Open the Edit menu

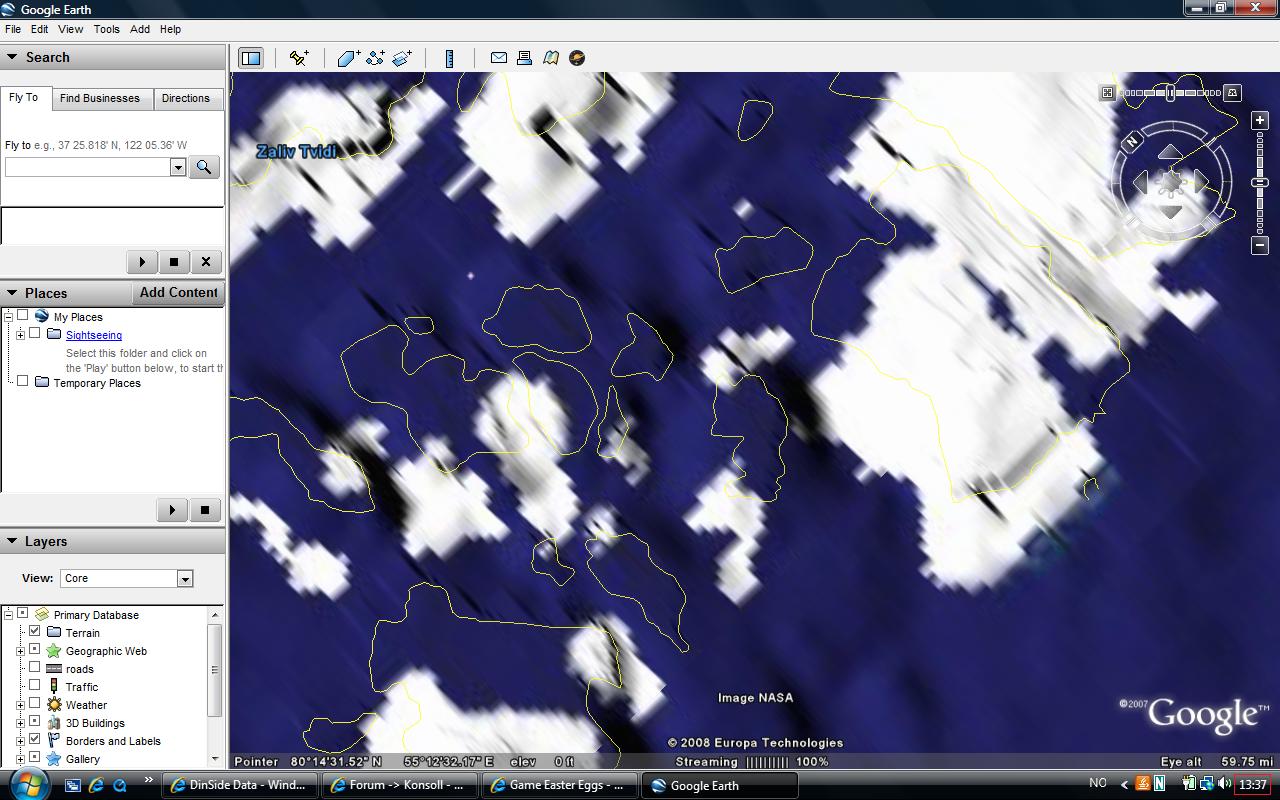click(39, 29)
